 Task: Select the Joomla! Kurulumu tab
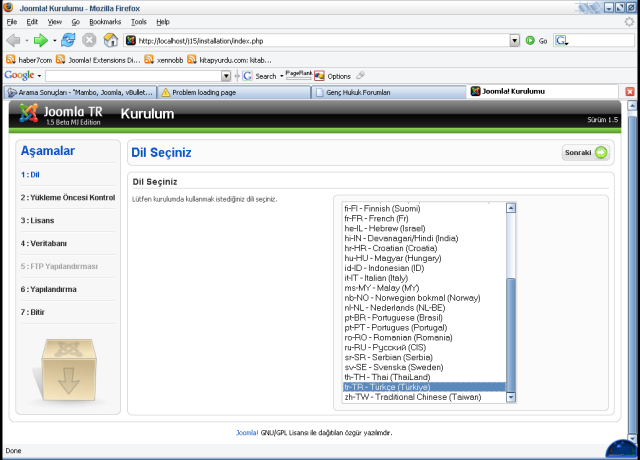[x=543, y=91]
